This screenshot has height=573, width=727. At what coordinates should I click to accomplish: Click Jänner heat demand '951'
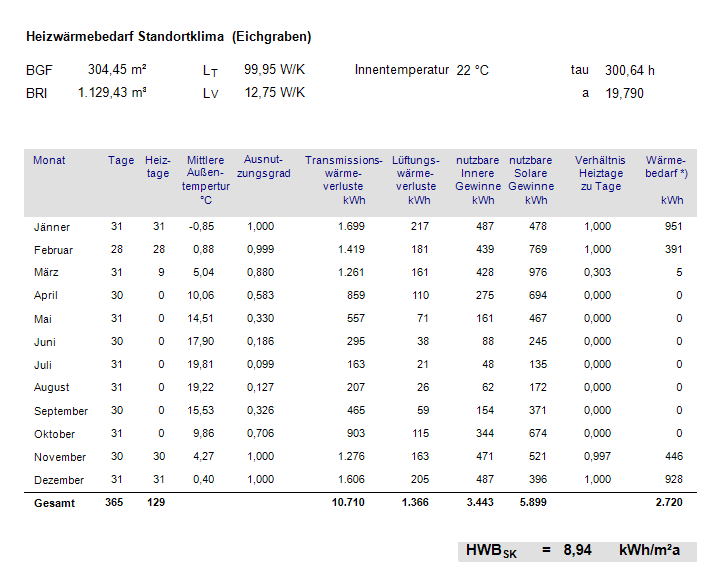click(673, 227)
